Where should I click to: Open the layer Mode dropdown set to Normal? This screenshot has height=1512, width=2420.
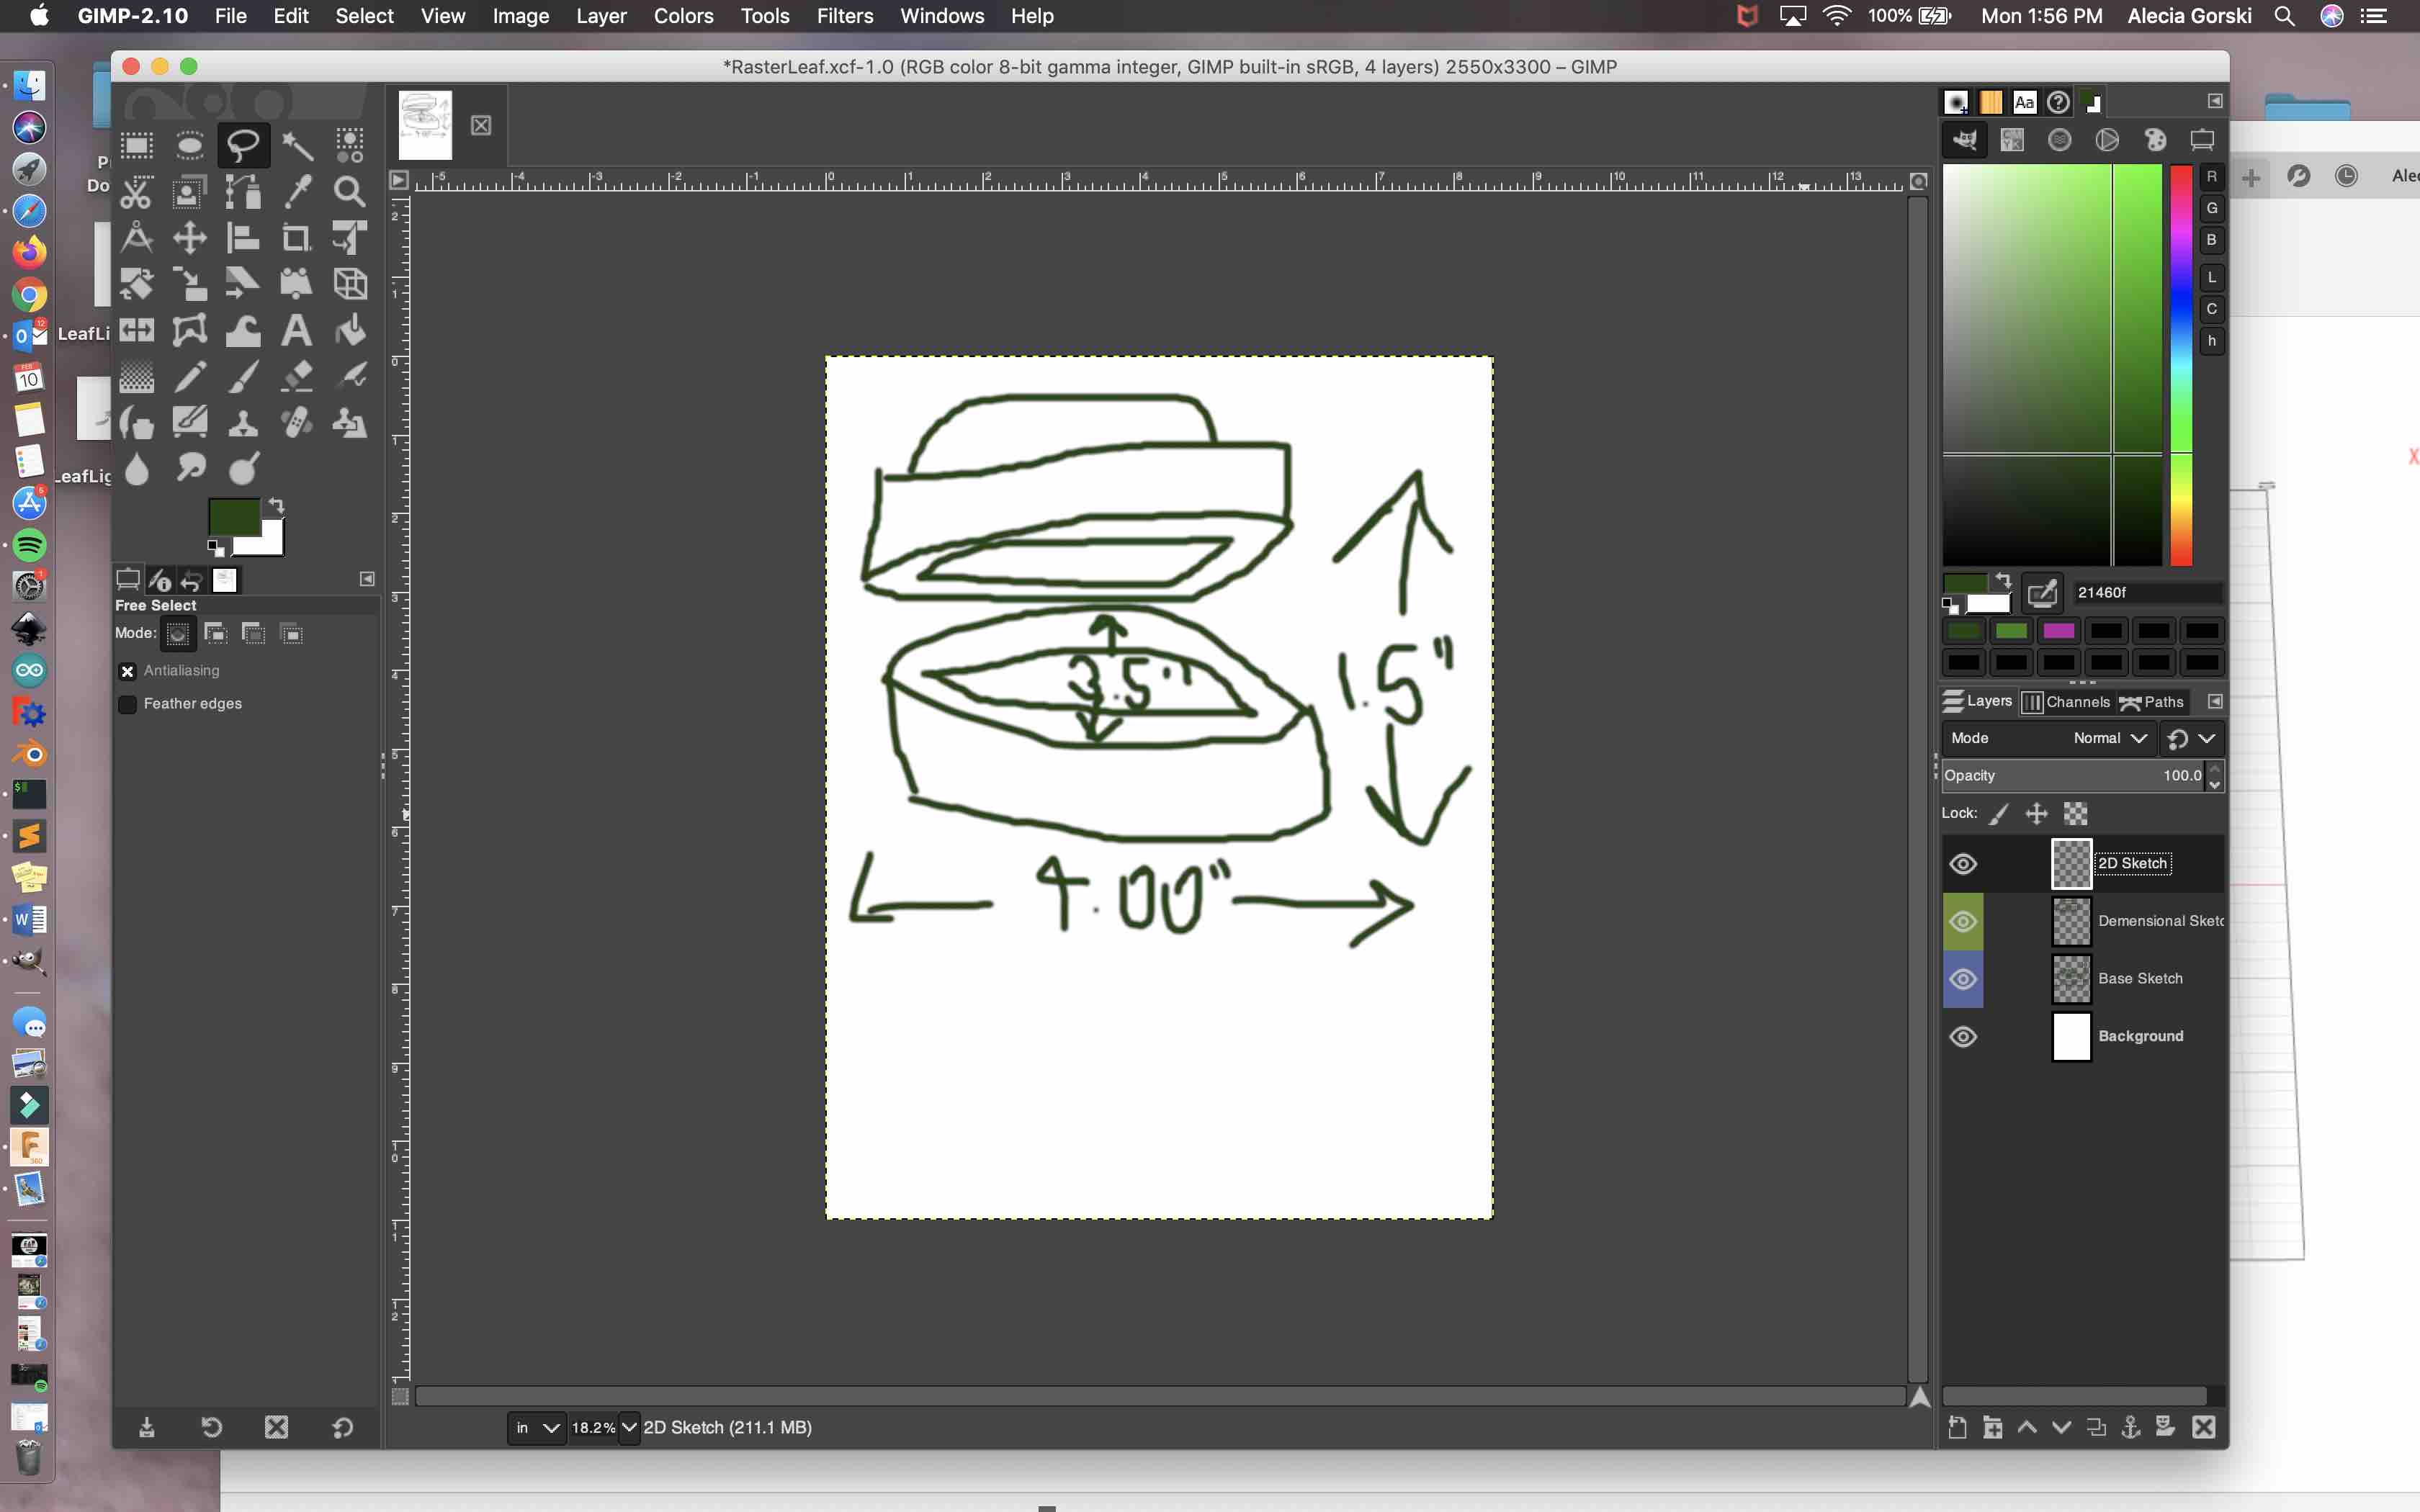(2050, 738)
